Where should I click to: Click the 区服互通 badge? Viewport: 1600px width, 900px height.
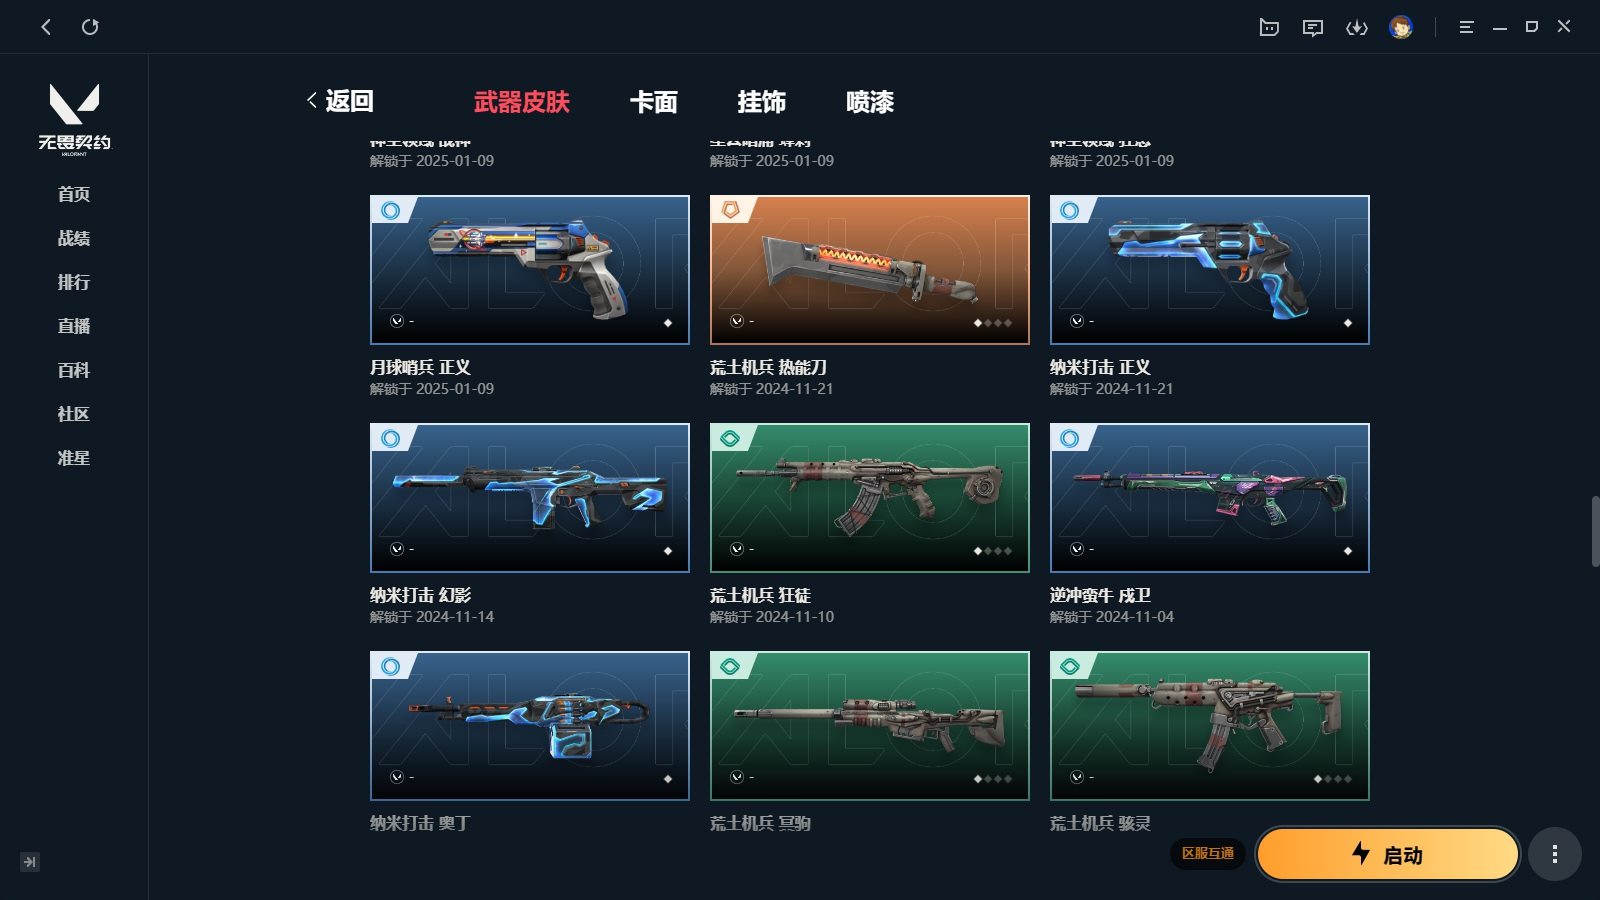click(x=1208, y=853)
